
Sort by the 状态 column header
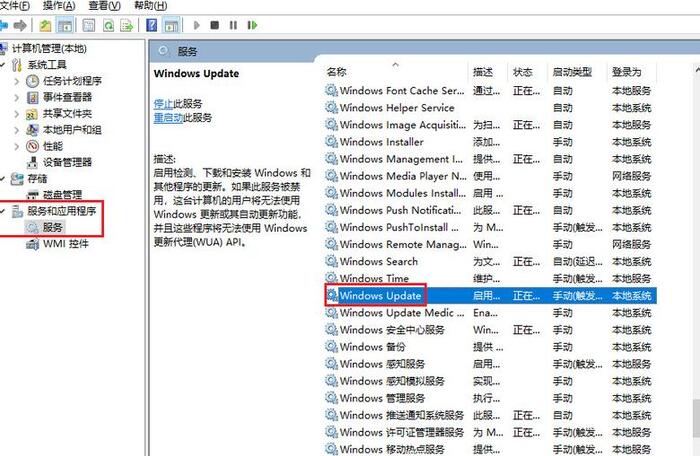tap(527, 72)
